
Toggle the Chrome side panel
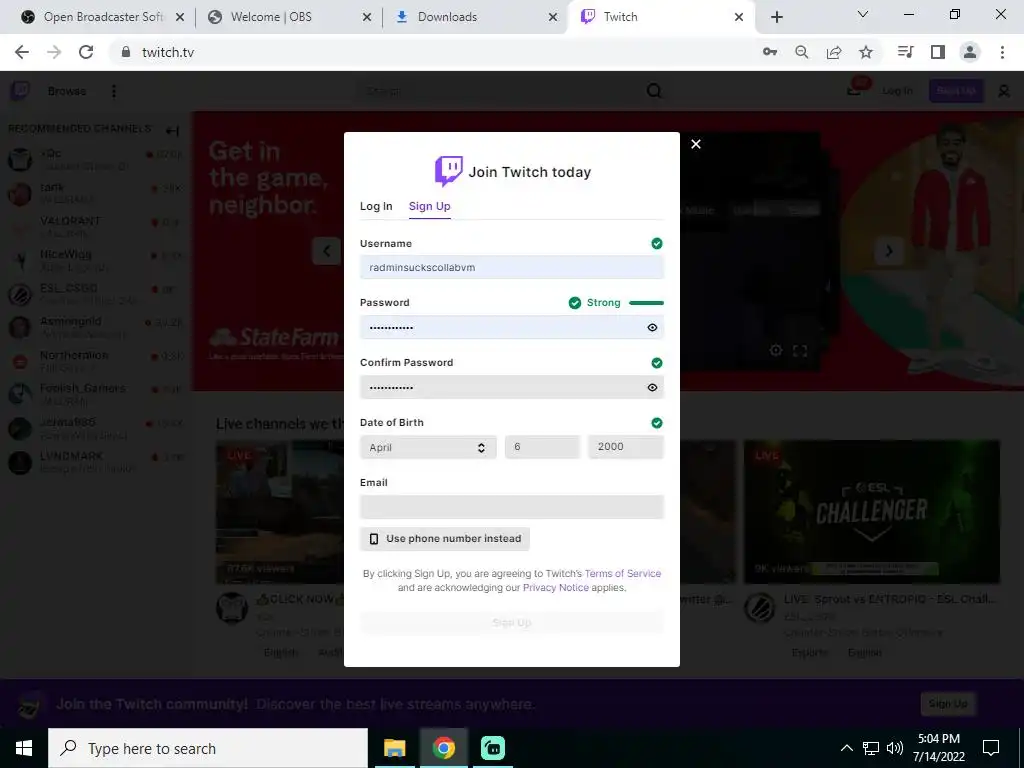[x=938, y=52]
